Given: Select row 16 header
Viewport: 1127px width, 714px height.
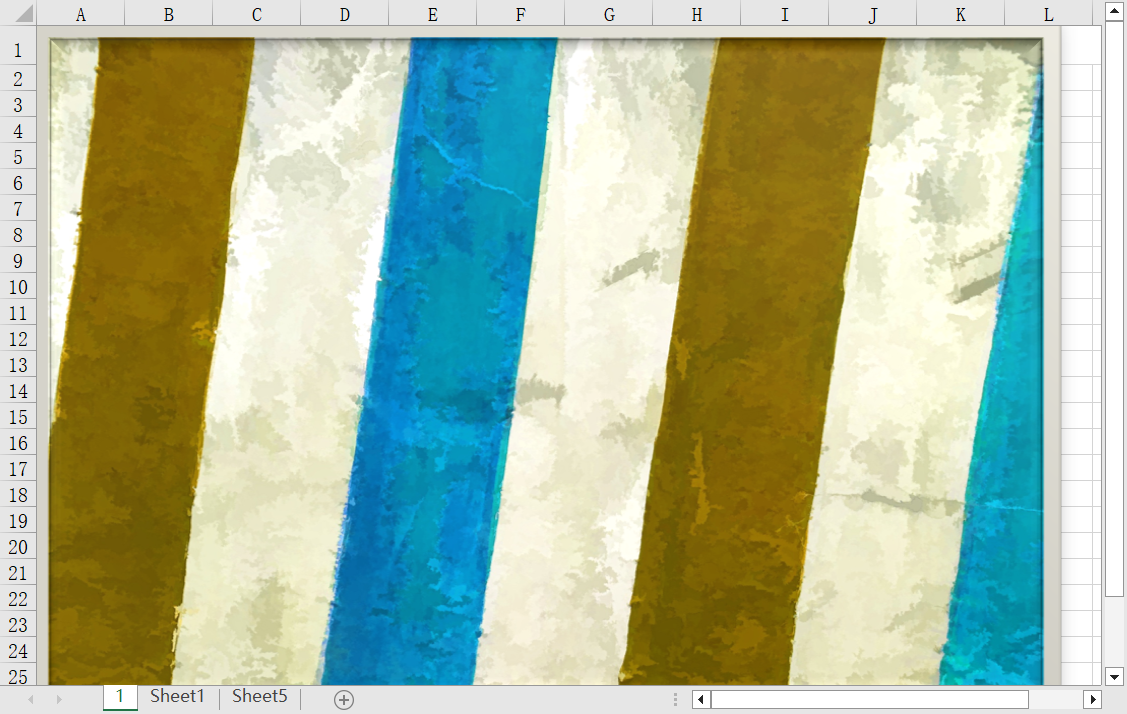Looking at the screenshot, I should click(18, 442).
